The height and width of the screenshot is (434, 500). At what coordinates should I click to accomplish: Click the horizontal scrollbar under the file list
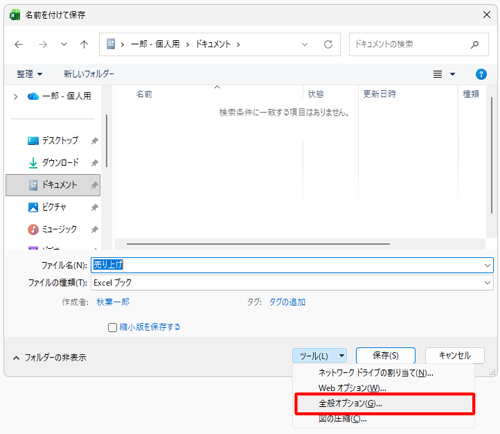tap(258, 244)
